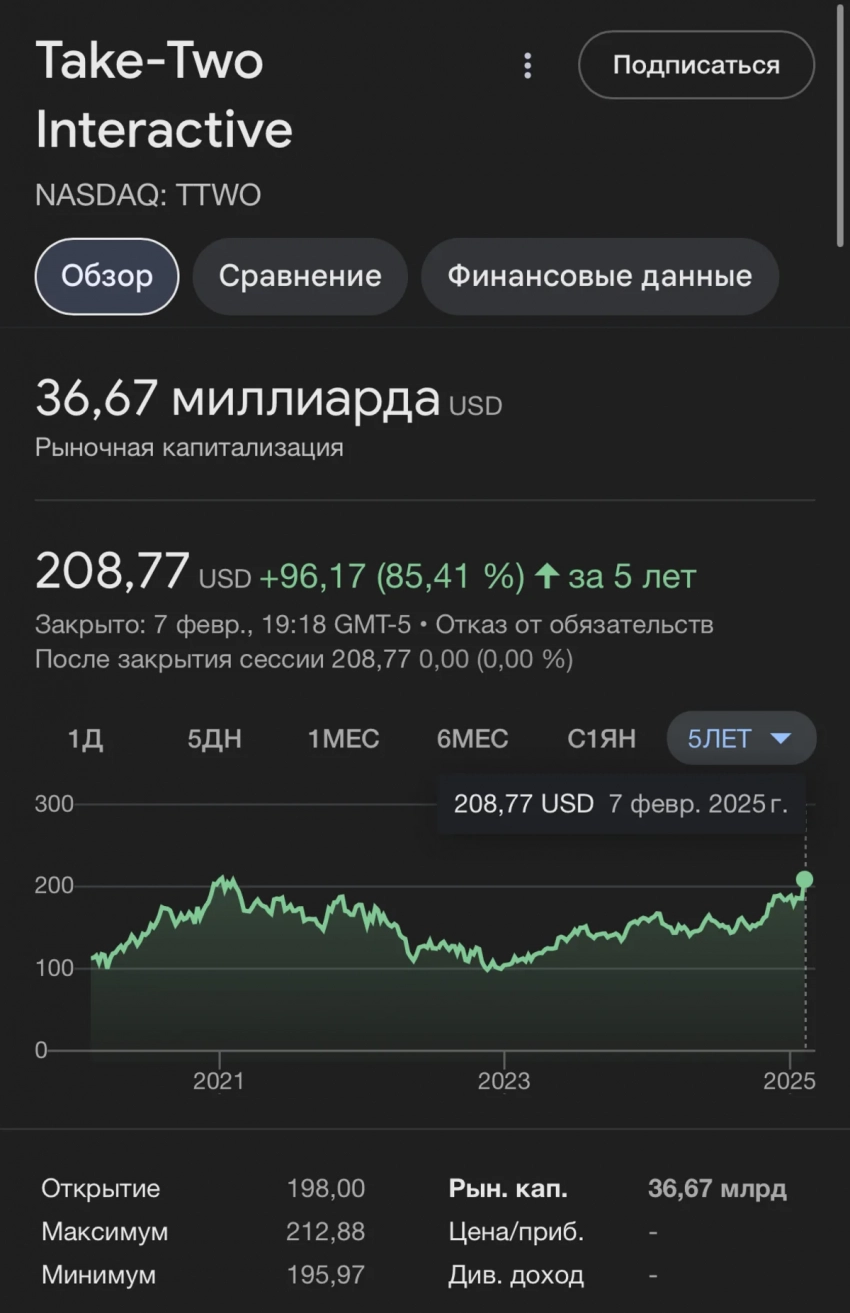
Task: Switch to the Обзор tab
Action: (x=107, y=276)
